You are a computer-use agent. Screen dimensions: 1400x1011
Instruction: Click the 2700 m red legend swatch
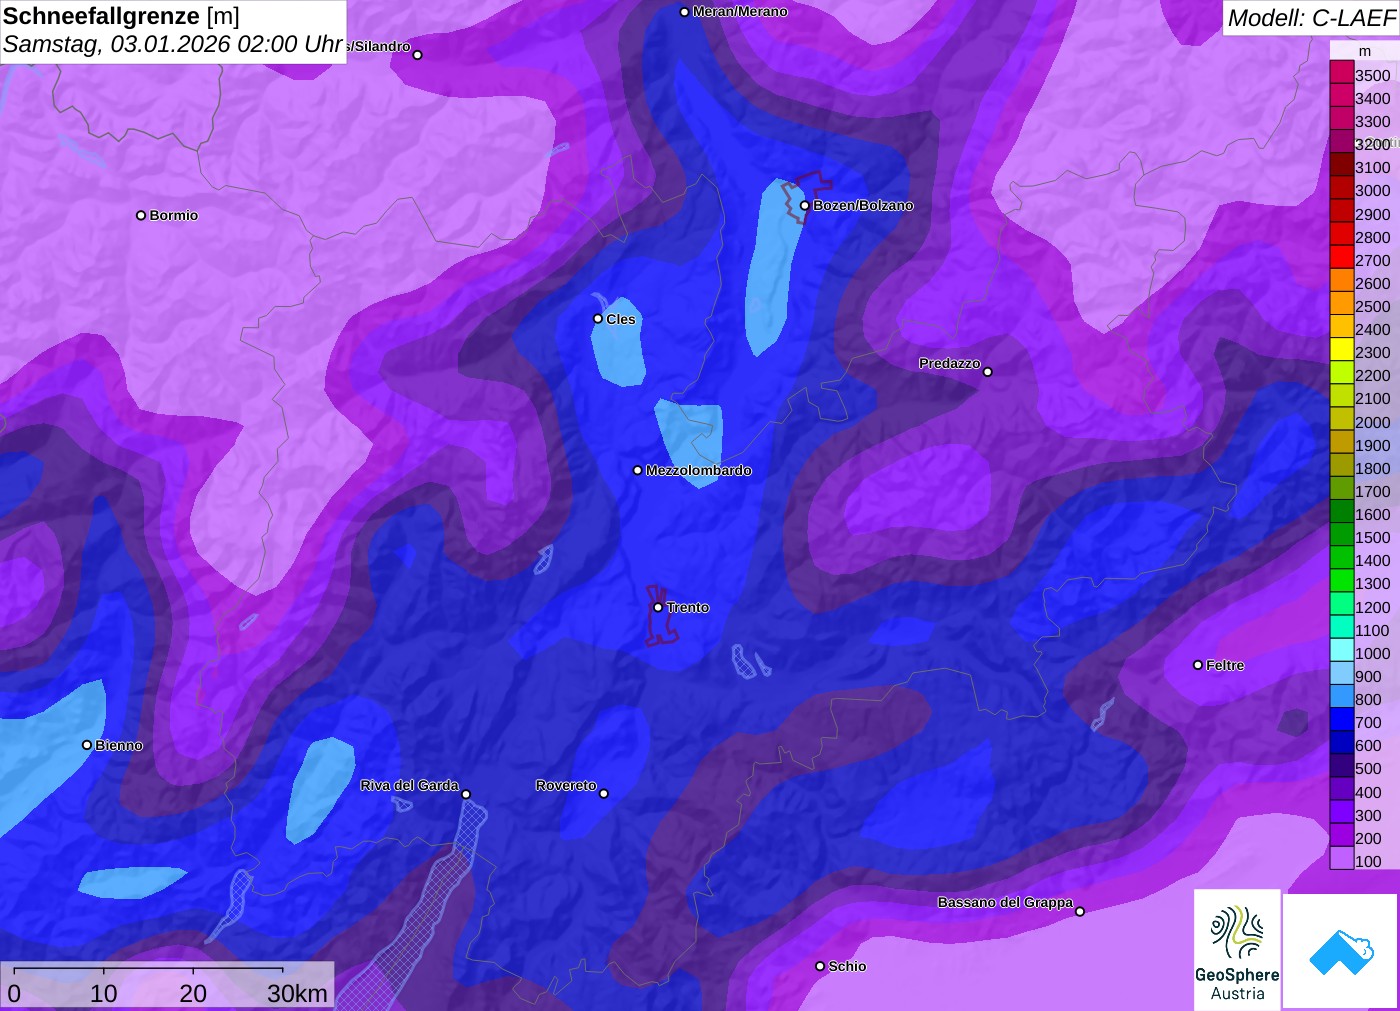(x=1342, y=259)
